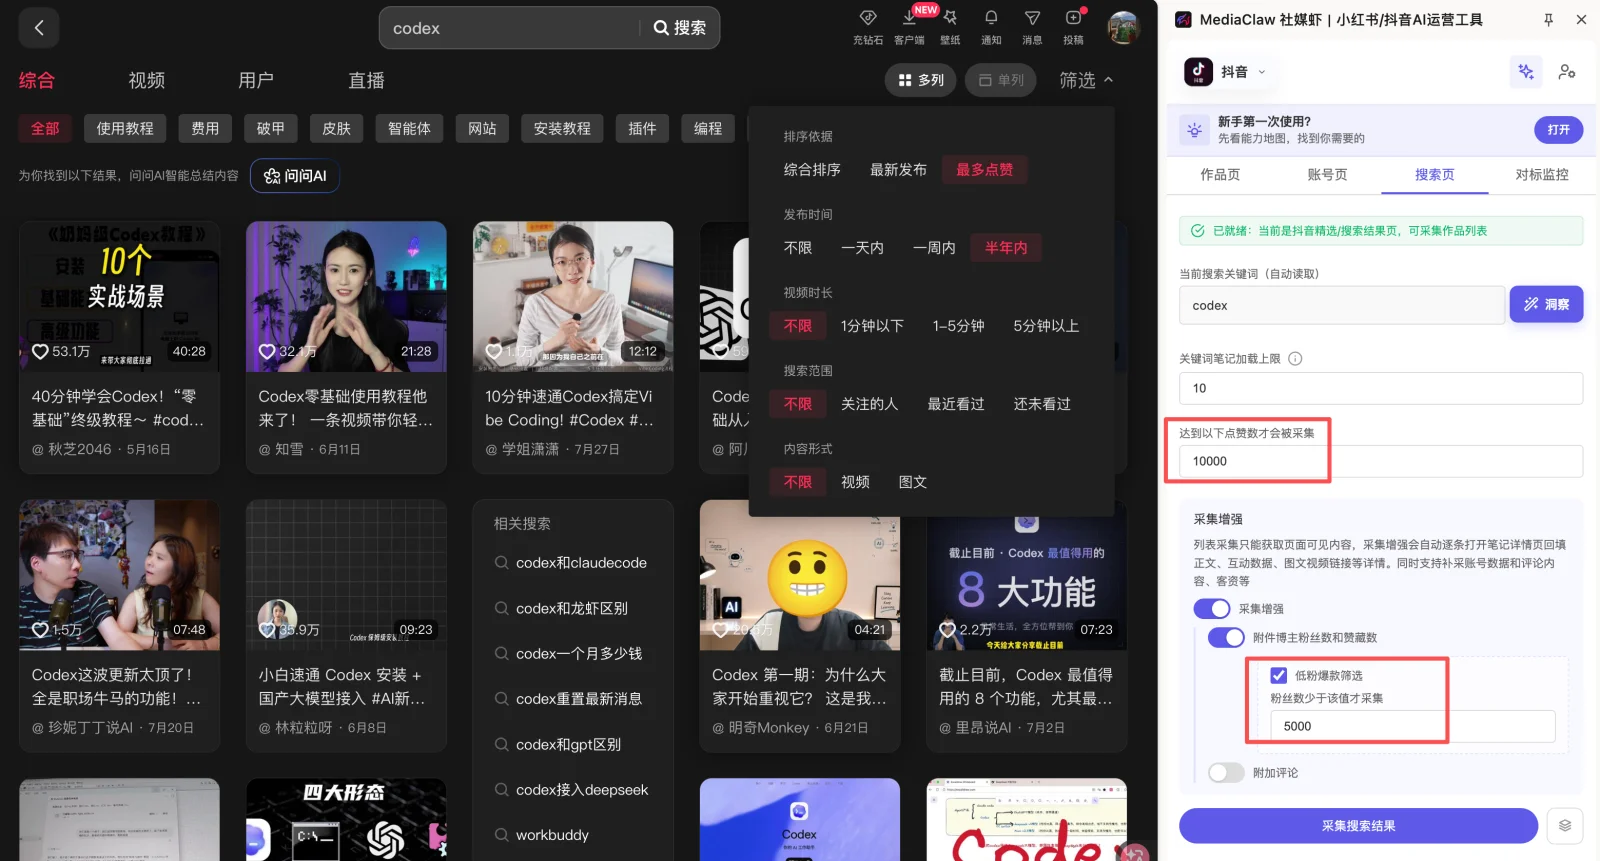Select 5分钟以上 video duration
Viewport: 1600px width, 861px height.
[1046, 326]
